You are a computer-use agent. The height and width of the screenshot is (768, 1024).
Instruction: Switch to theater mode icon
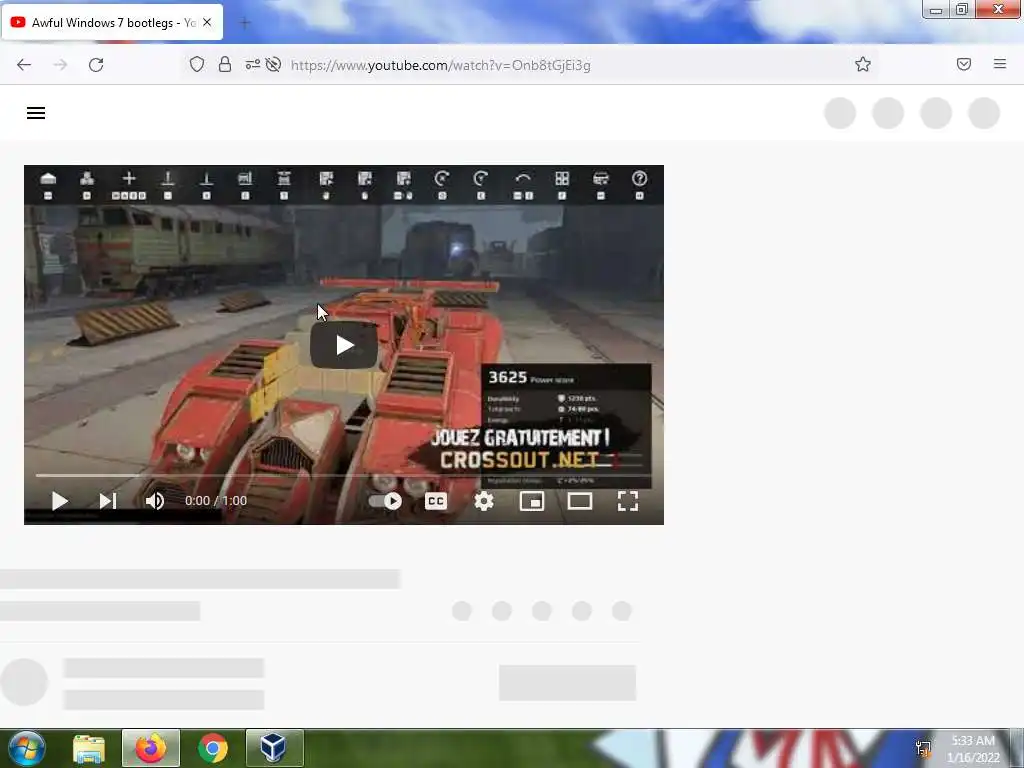[580, 501]
